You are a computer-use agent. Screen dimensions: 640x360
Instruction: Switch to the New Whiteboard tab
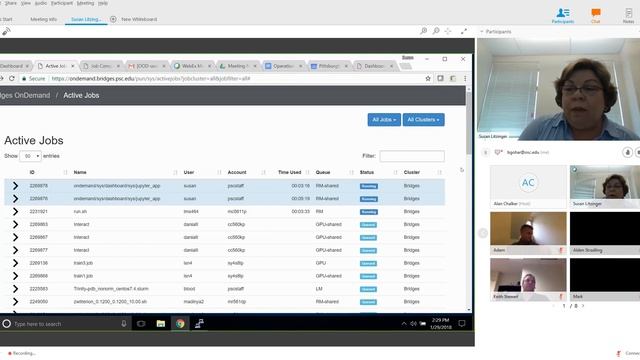pyautogui.click(x=139, y=19)
